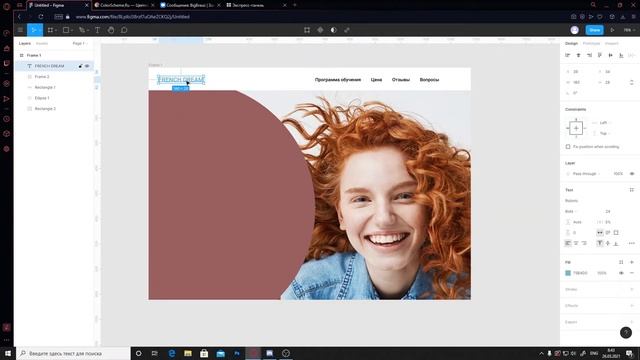Viewport: 640px width, 360px height.
Task: Click the fill color swatch
Action: (568, 273)
